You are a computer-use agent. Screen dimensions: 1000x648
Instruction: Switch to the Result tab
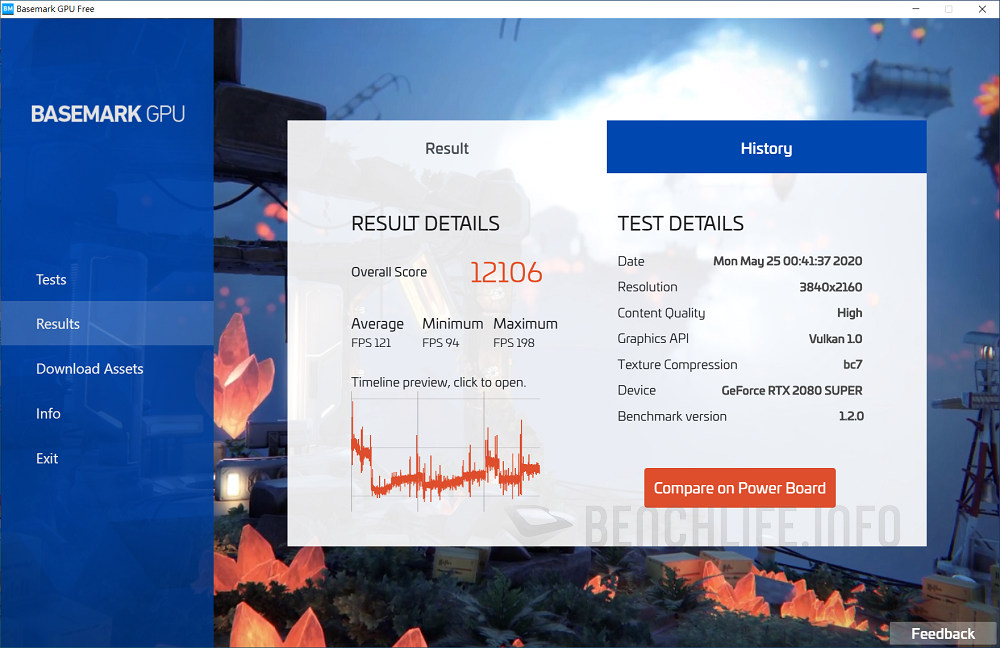[446, 147]
